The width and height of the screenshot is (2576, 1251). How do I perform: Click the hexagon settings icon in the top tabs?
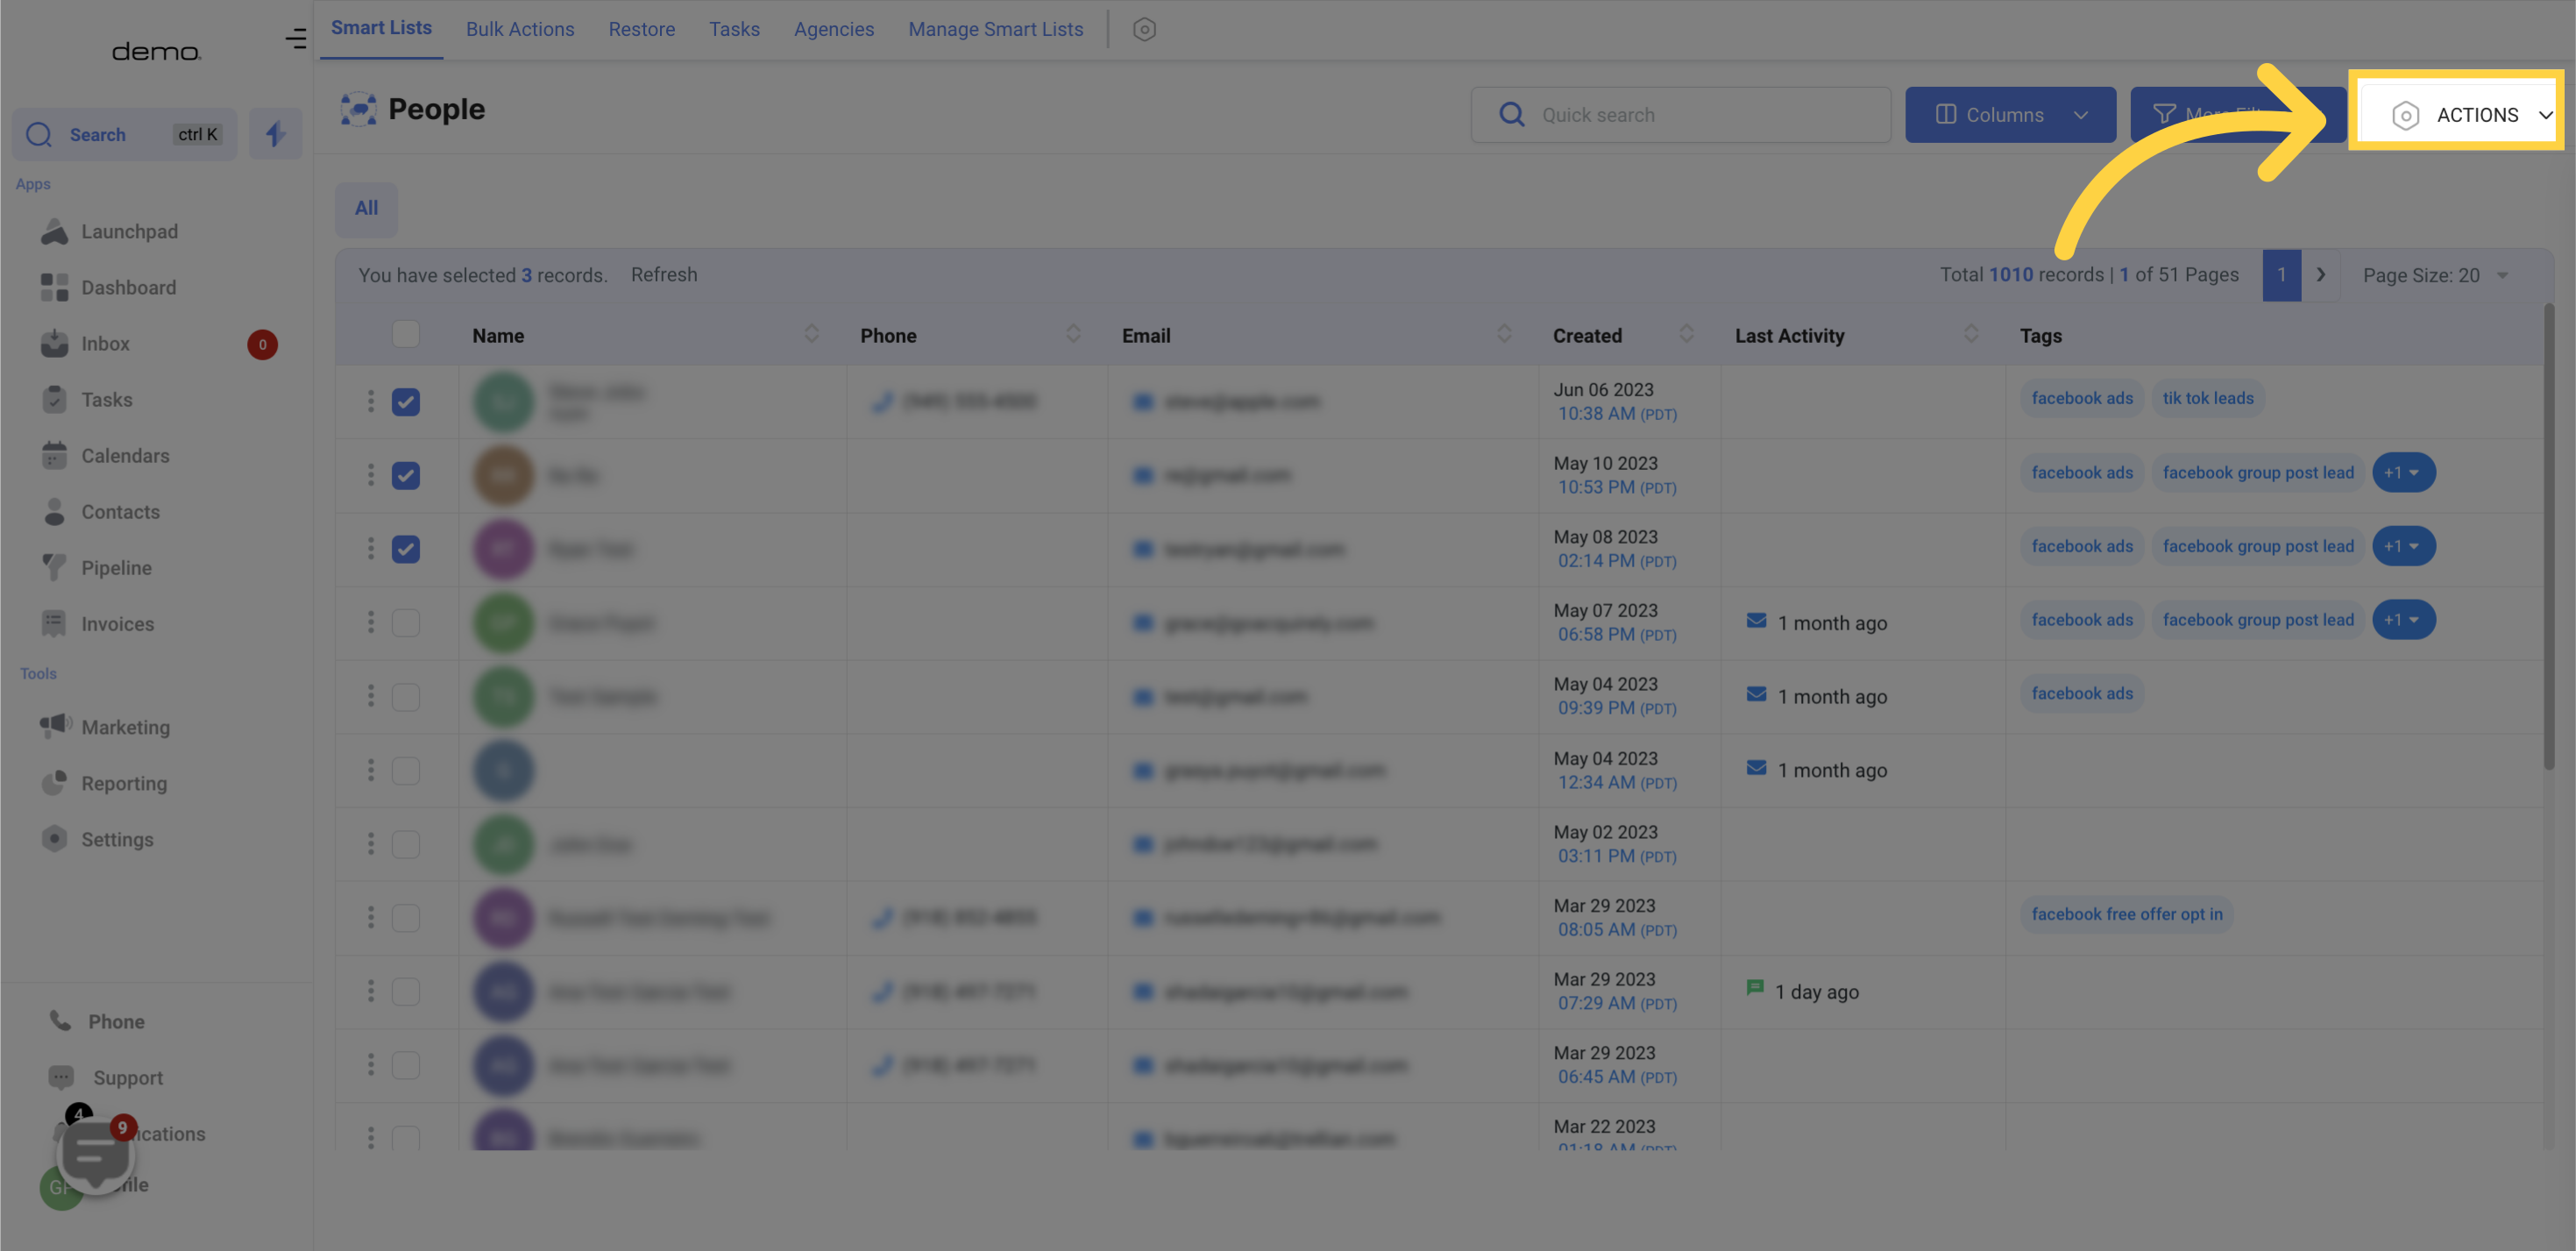[1144, 29]
